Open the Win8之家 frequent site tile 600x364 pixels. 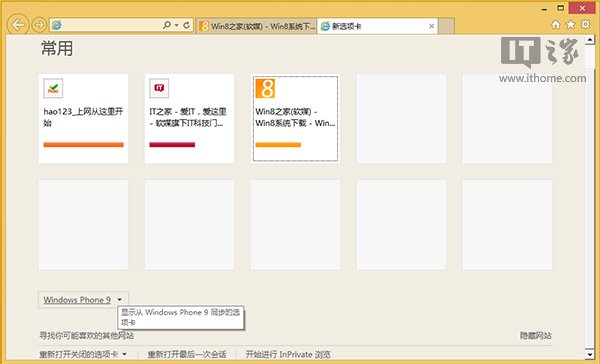click(x=295, y=119)
